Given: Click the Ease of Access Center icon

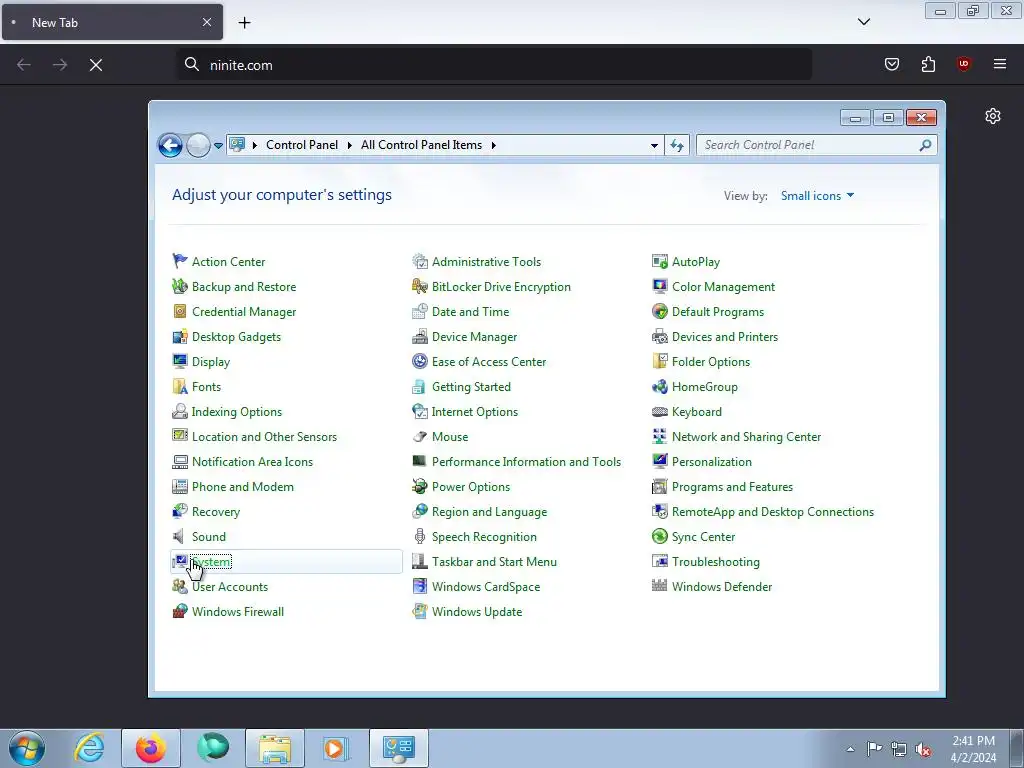Looking at the screenshot, I should 419,361.
